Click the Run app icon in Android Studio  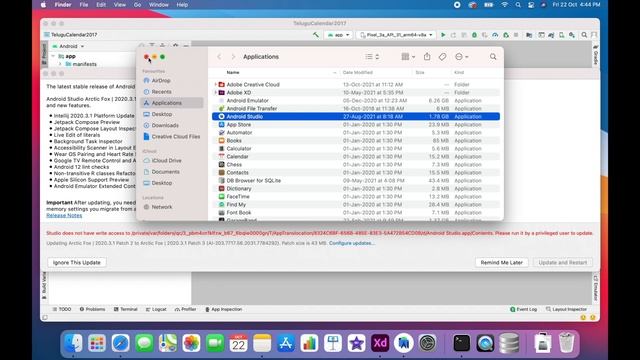443,35
